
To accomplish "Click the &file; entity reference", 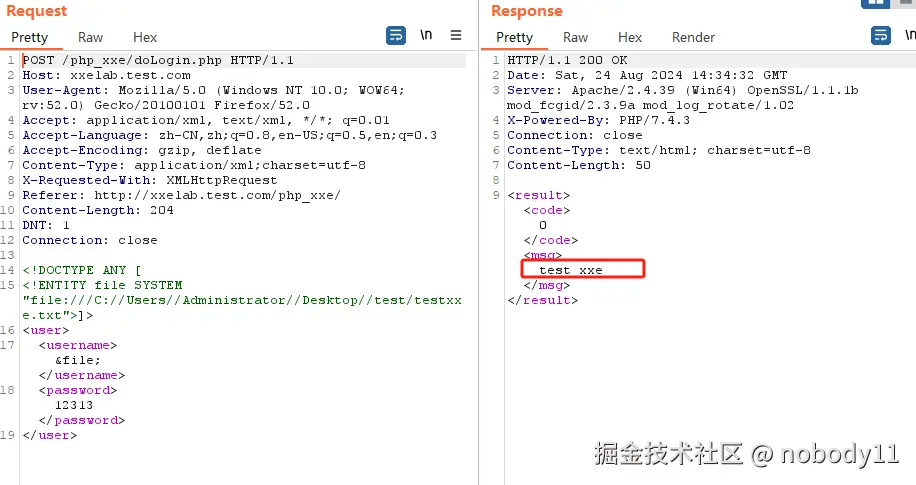I will pyautogui.click(x=78, y=360).
